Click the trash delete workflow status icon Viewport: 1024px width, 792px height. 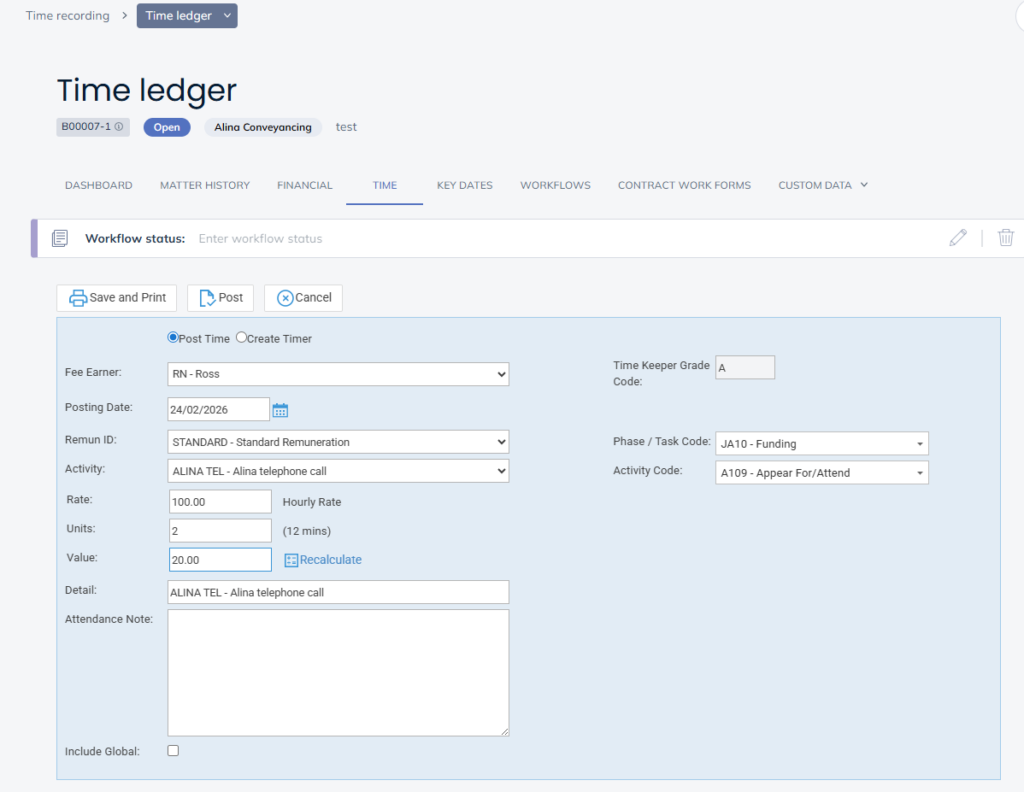click(1006, 238)
